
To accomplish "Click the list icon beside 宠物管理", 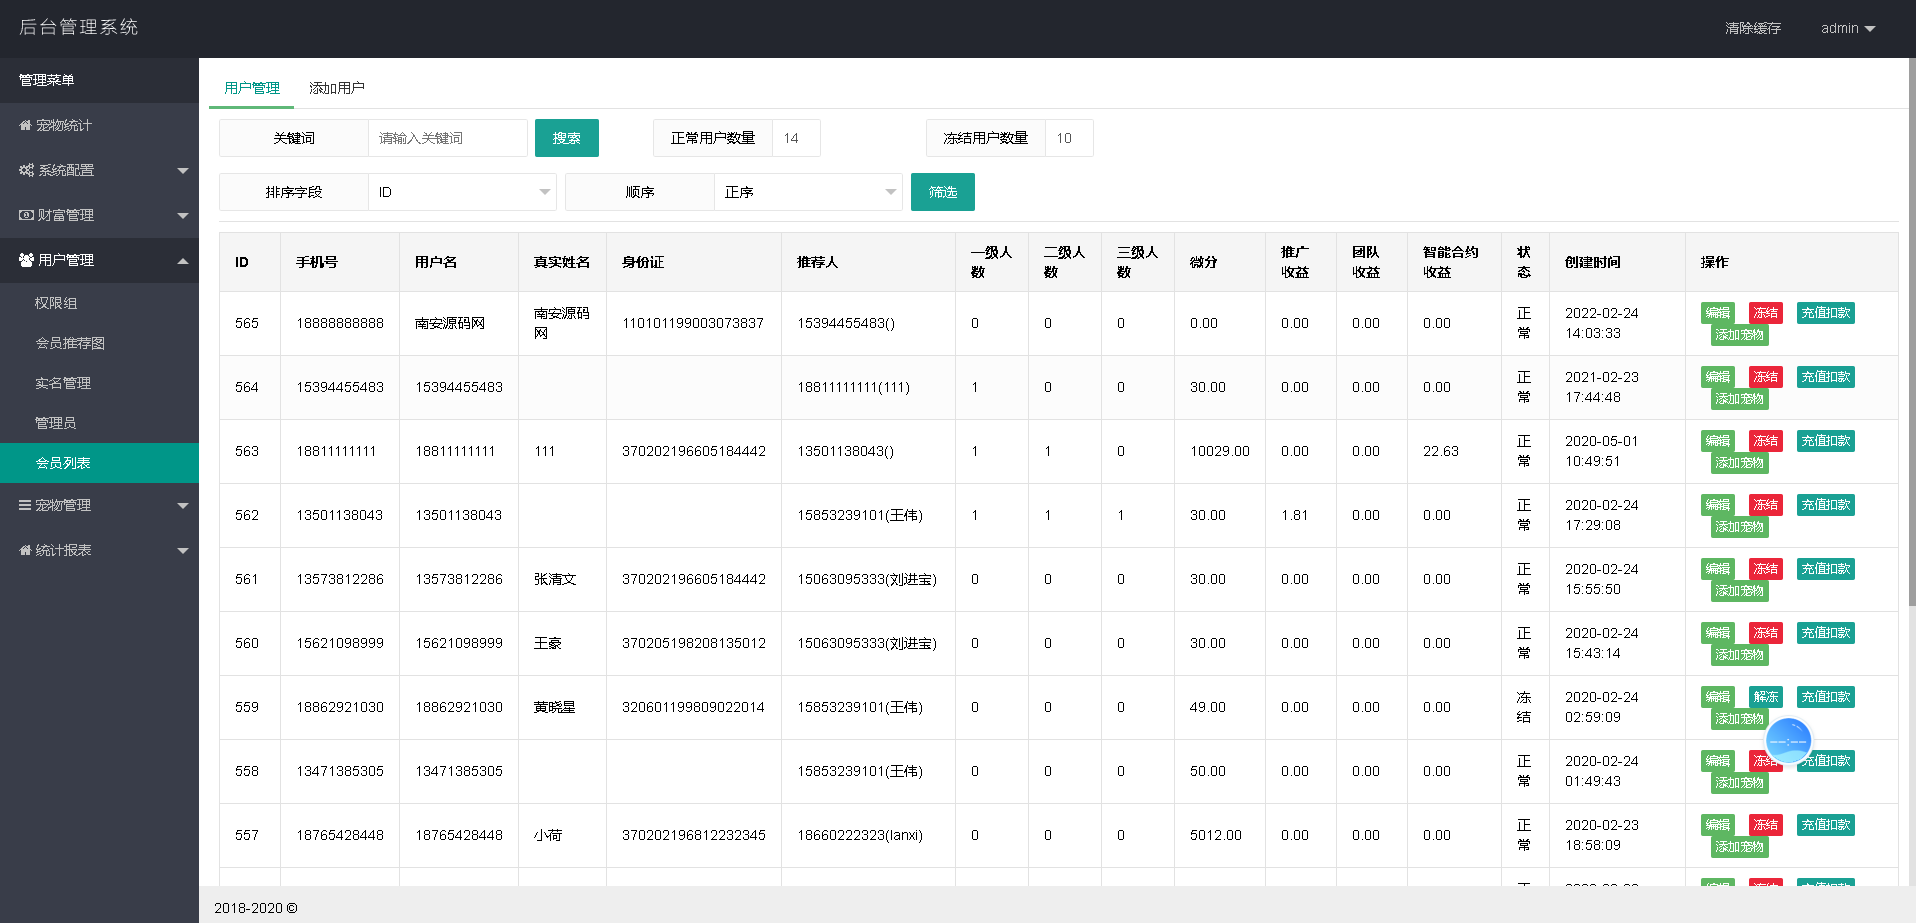I will 25,506.
